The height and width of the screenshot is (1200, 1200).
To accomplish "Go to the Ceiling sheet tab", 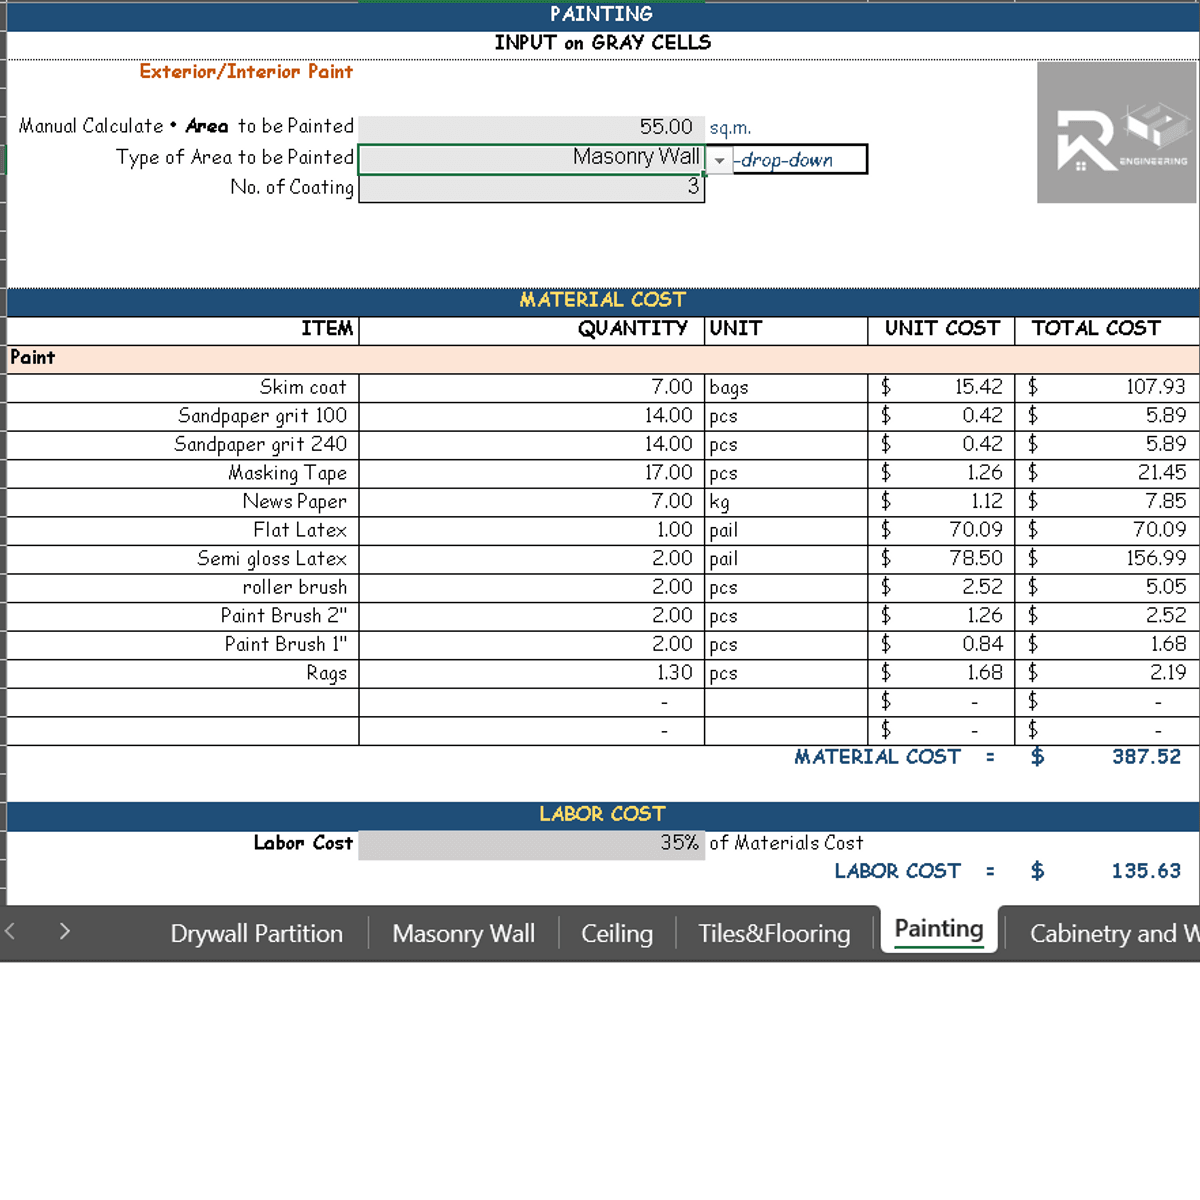I will 617,933.
